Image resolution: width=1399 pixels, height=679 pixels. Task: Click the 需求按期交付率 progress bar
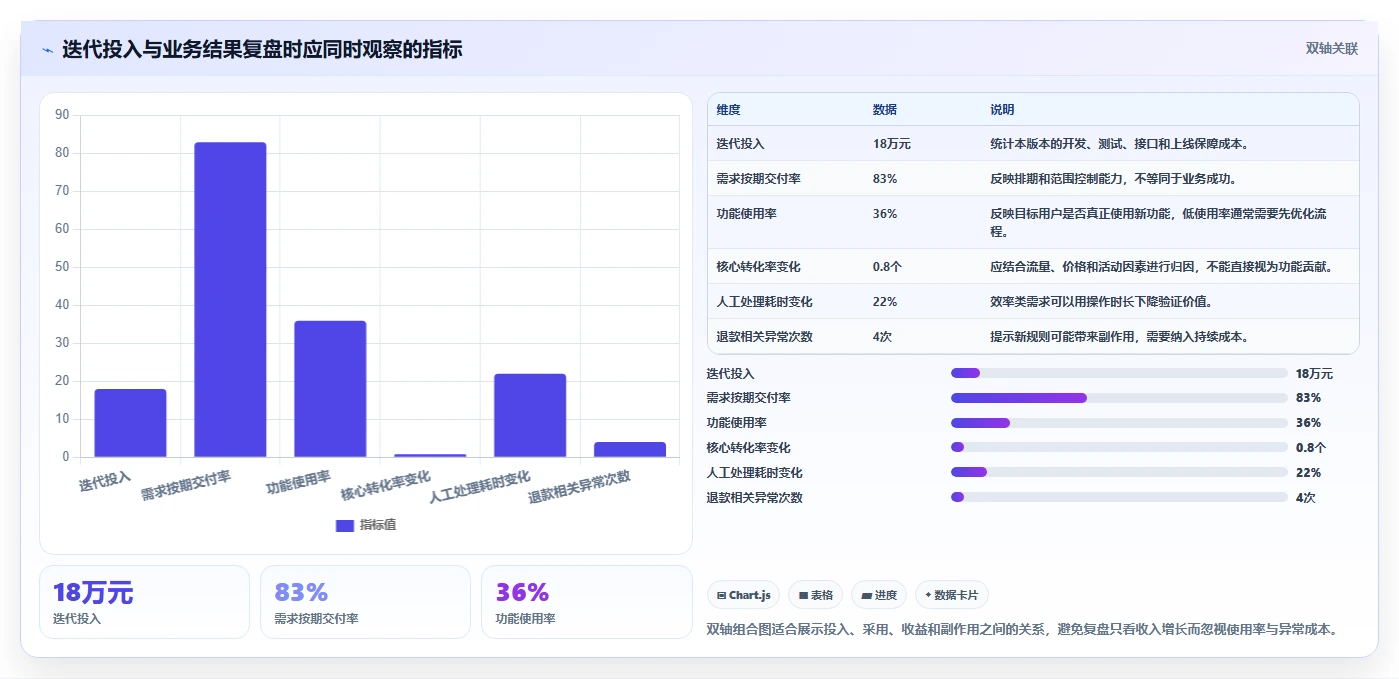click(1119, 398)
